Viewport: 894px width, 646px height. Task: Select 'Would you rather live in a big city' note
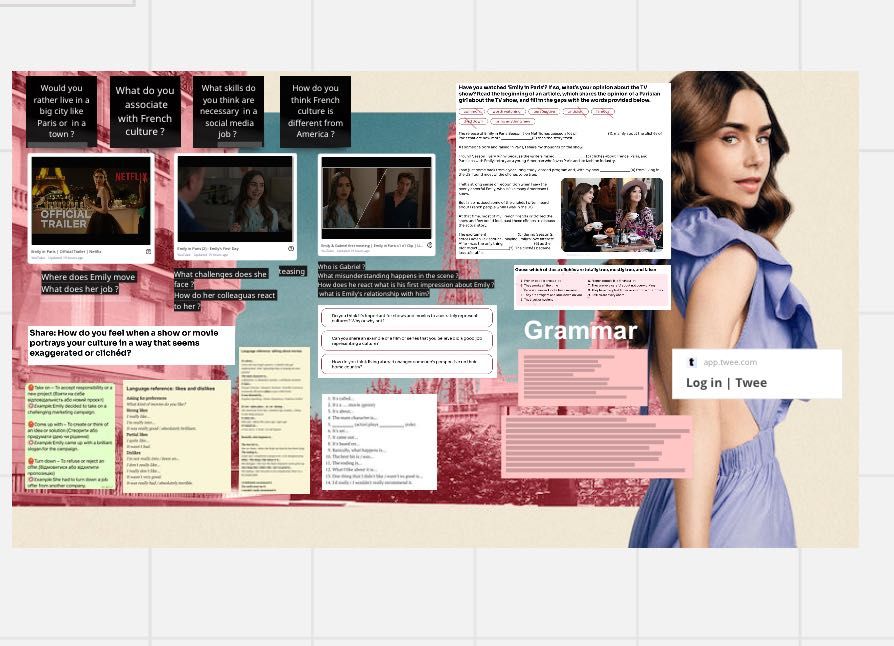pos(62,111)
